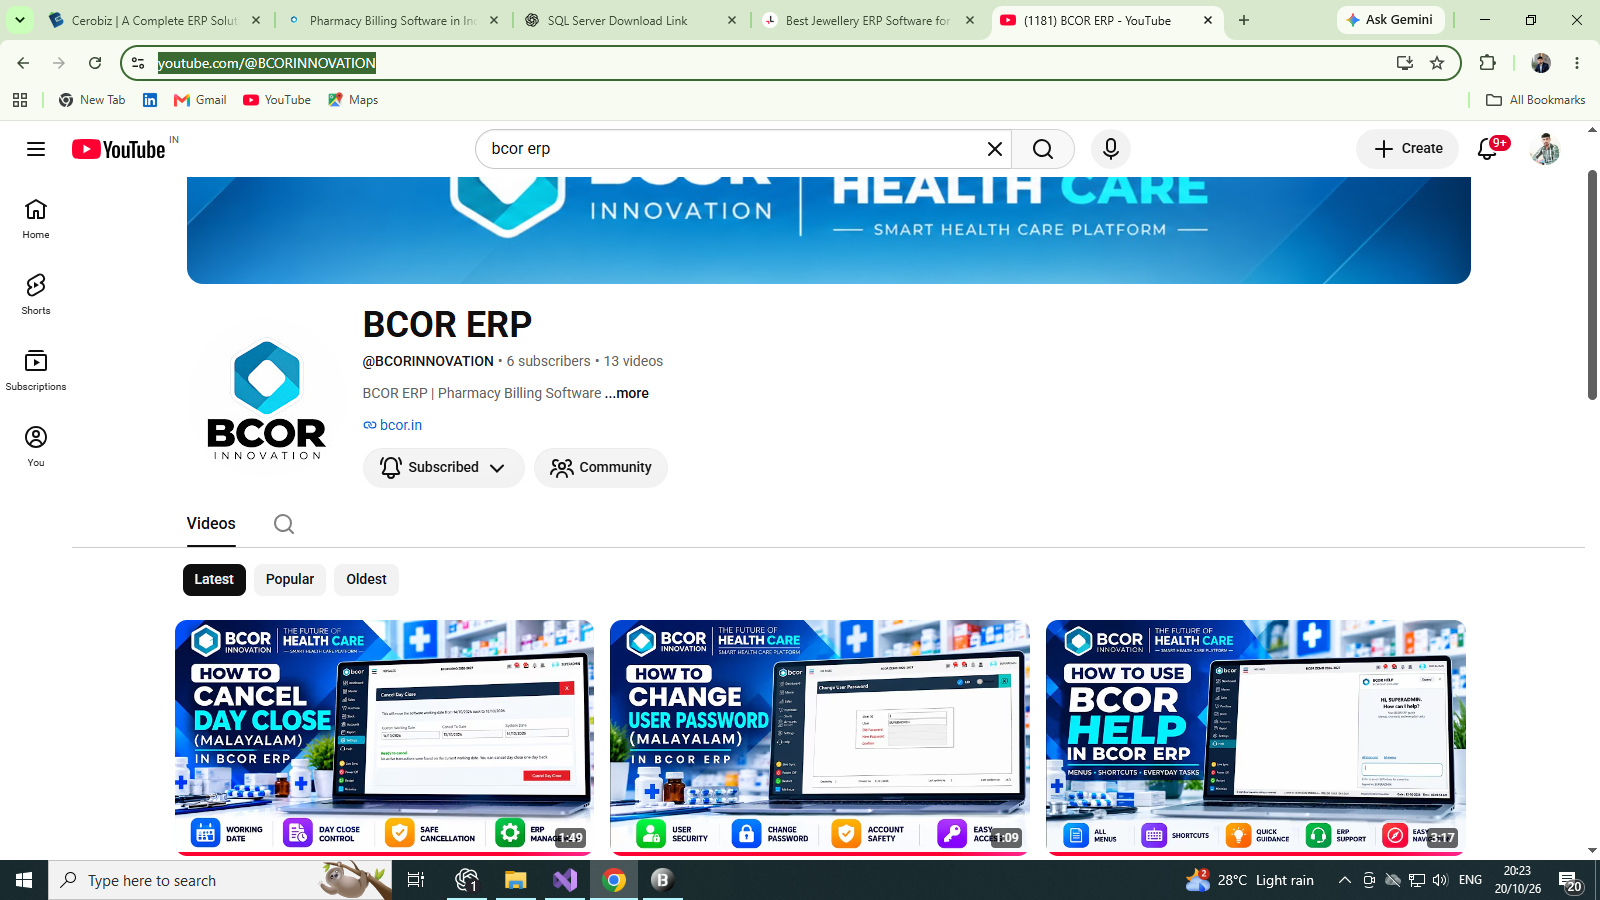Screen dimensions: 1600x900
Task: Select the Oldest filter chip
Action: click(x=366, y=579)
